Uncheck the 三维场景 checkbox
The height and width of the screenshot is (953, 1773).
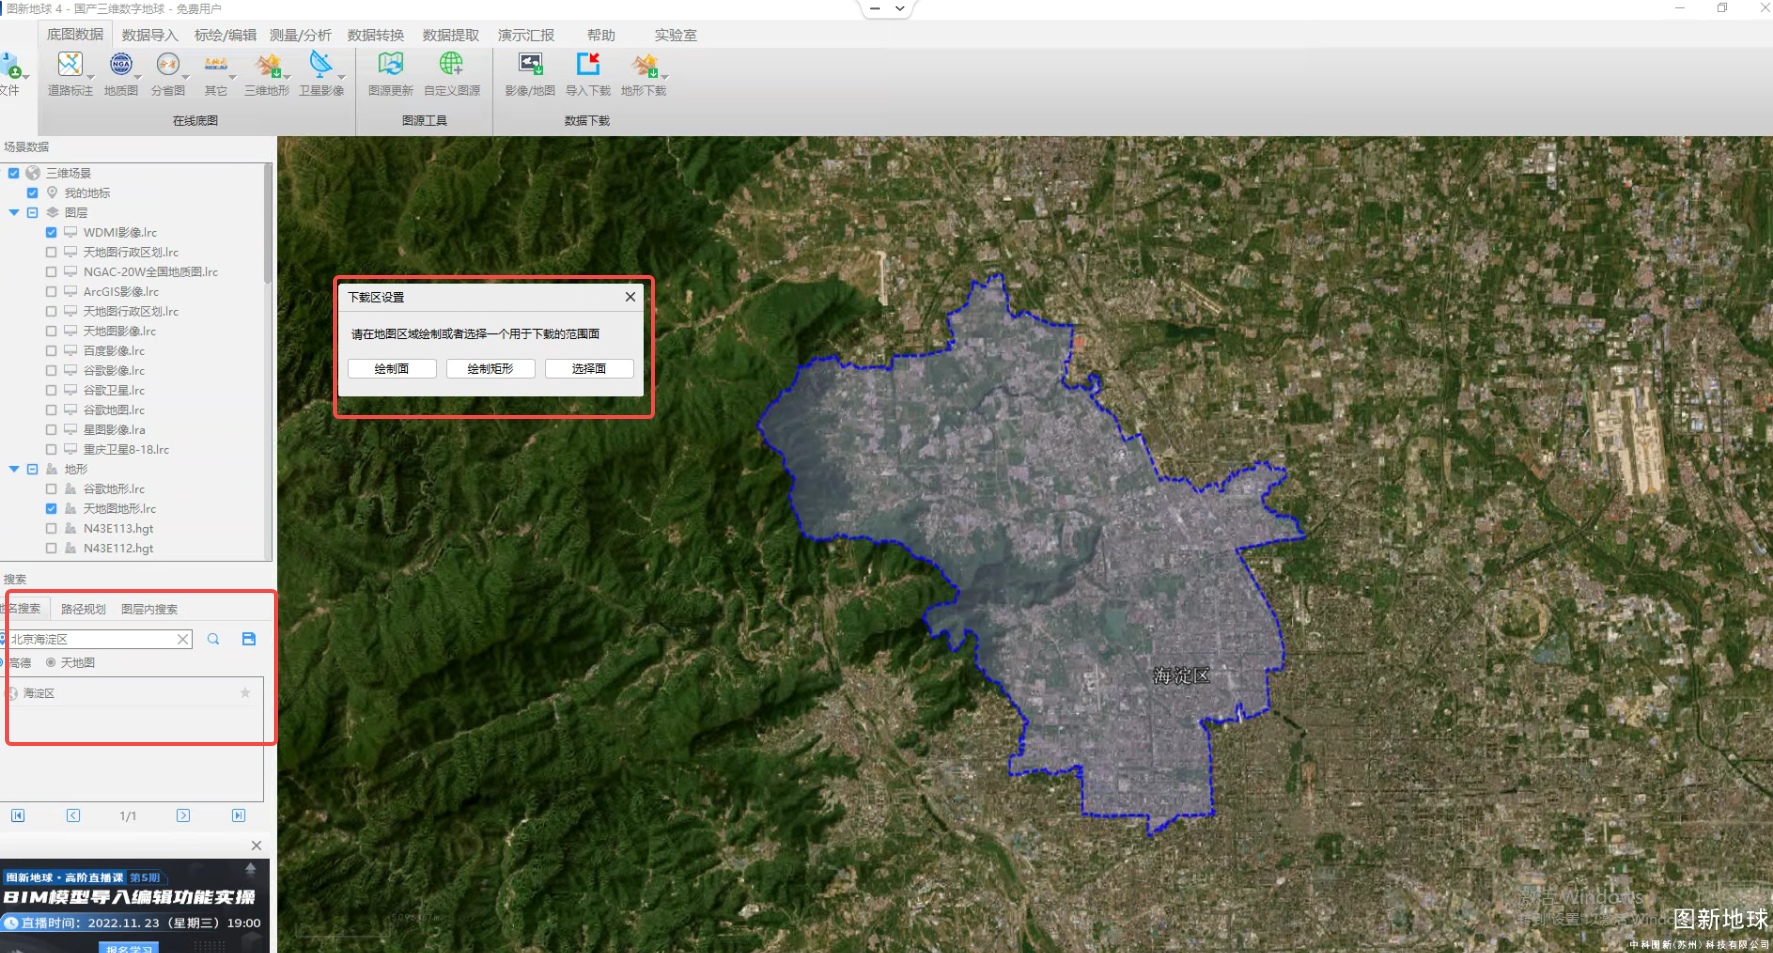14,173
